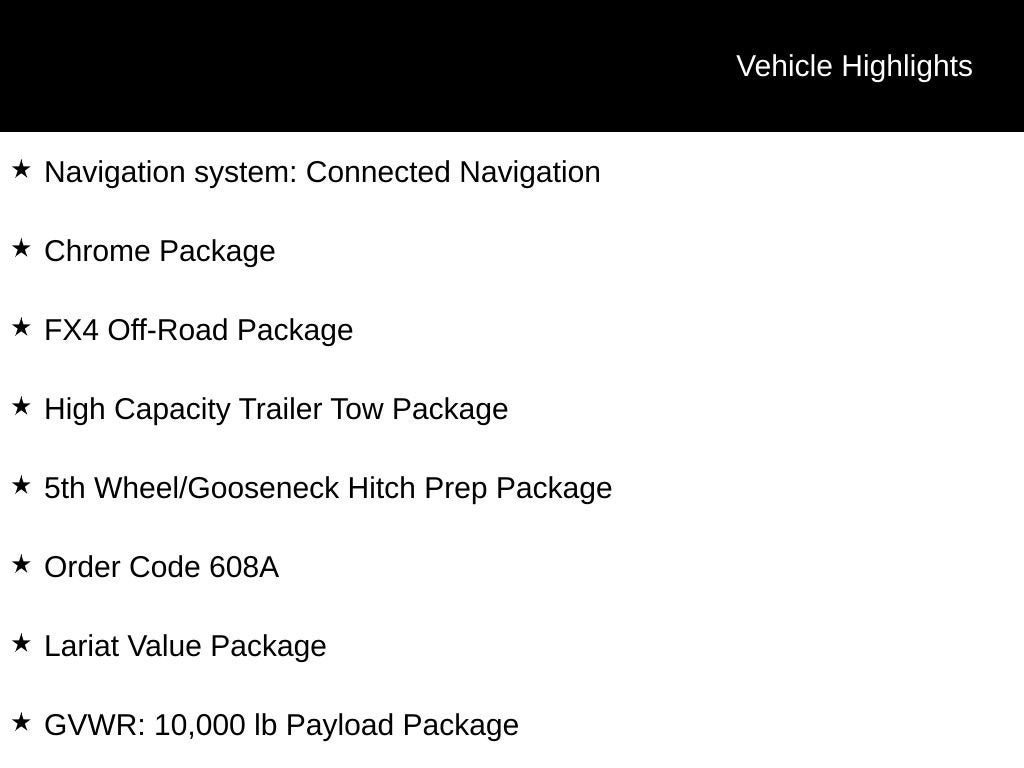Screen dimensions: 1024x768
Task: Select the Chrome Package text
Action: (x=160, y=251)
